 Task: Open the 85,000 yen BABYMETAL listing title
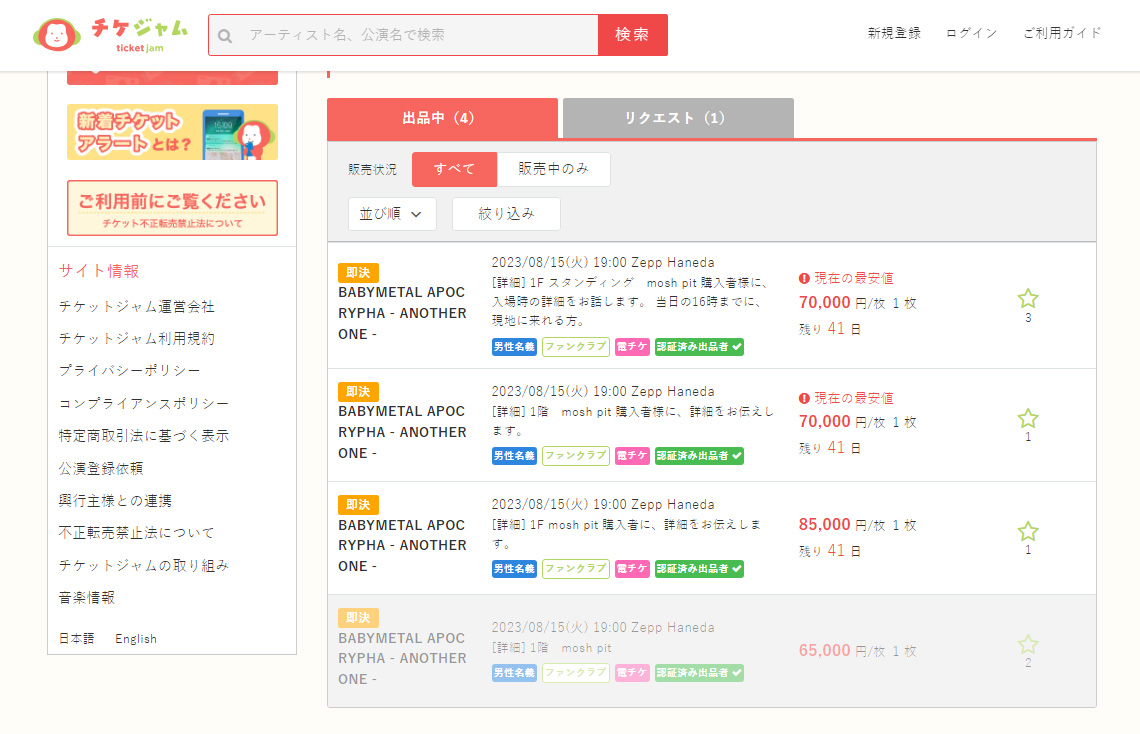402,545
